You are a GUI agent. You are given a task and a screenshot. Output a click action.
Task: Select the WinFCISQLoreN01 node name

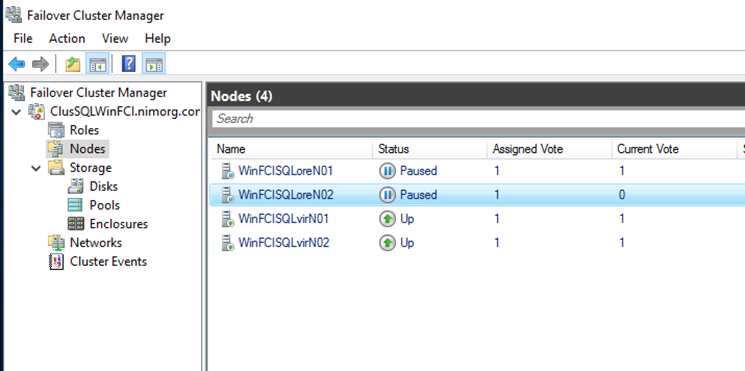coord(286,171)
